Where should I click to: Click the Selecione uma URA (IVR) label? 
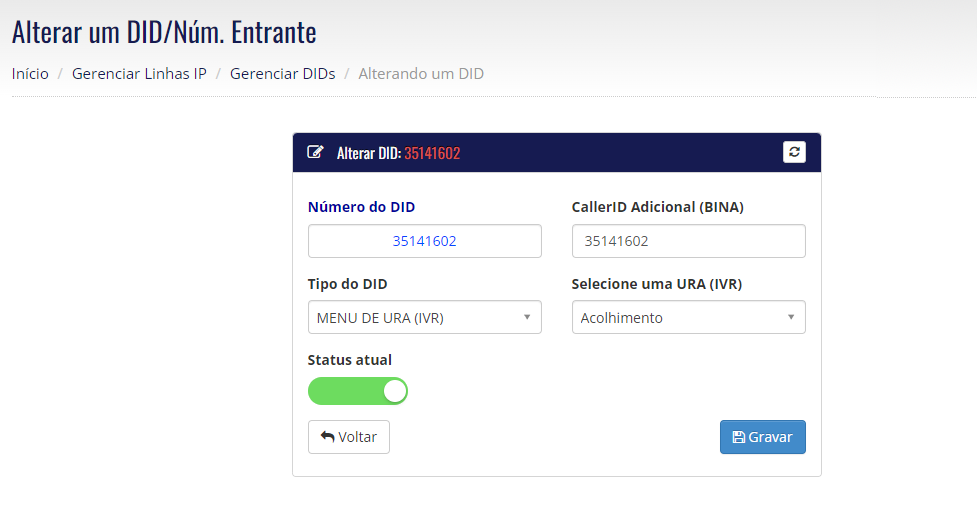pos(657,284)
